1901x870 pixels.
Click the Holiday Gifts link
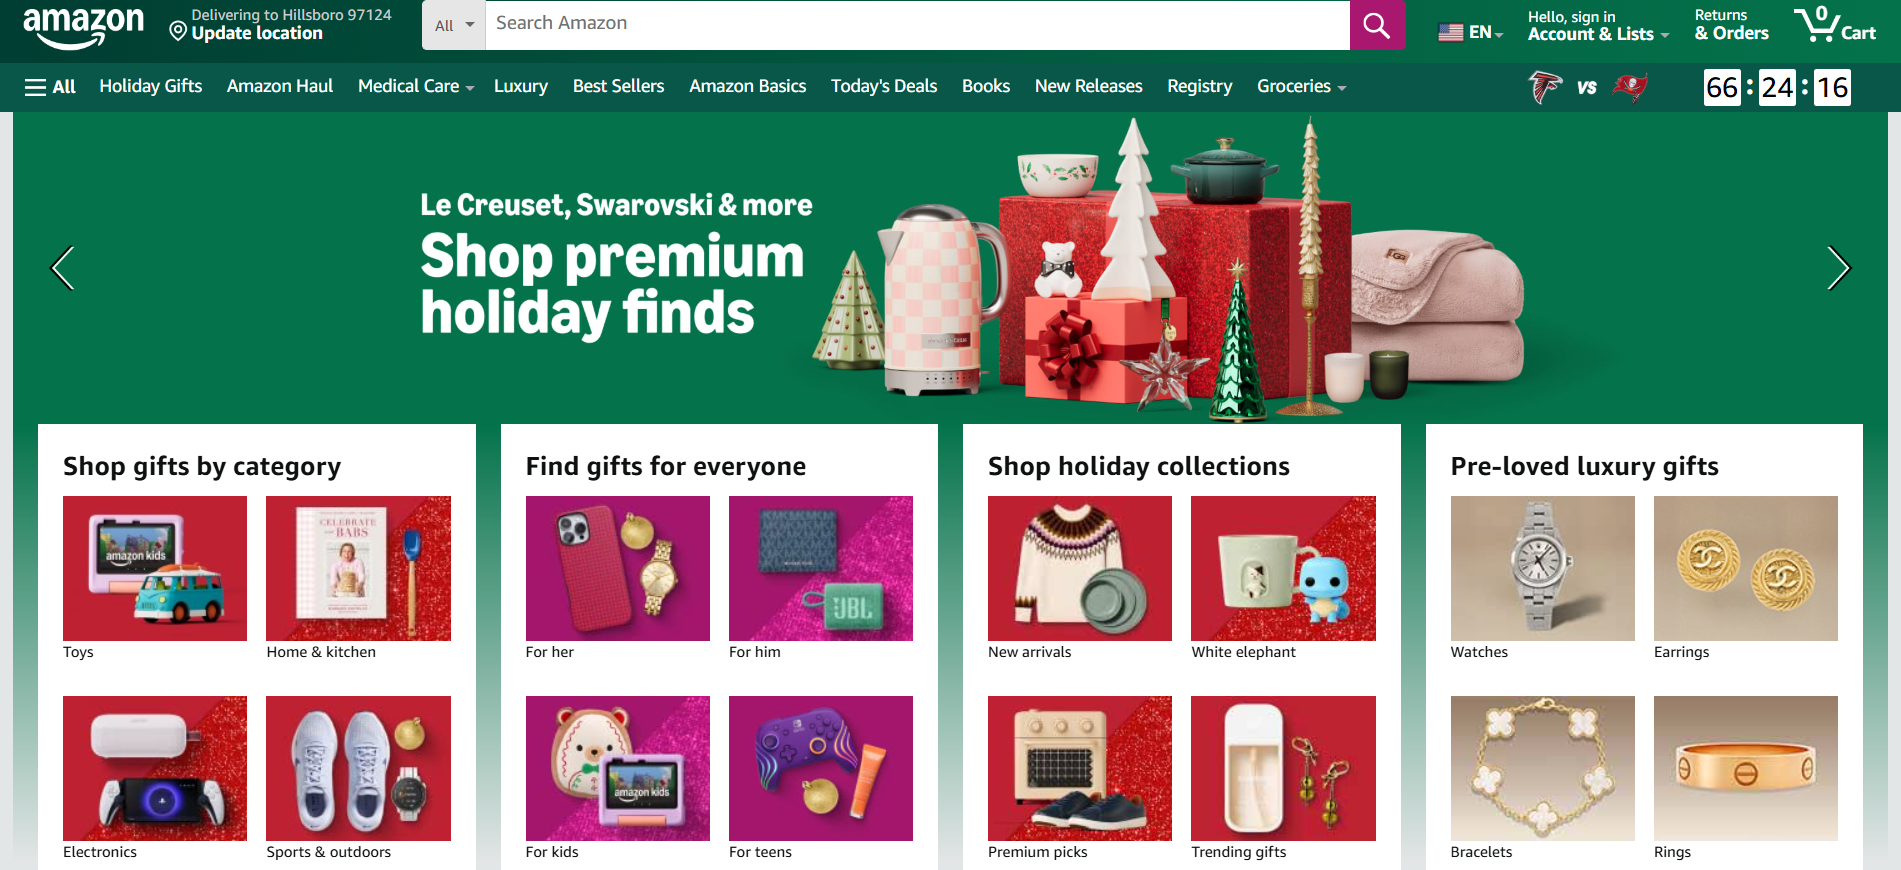tap(151, 87)
